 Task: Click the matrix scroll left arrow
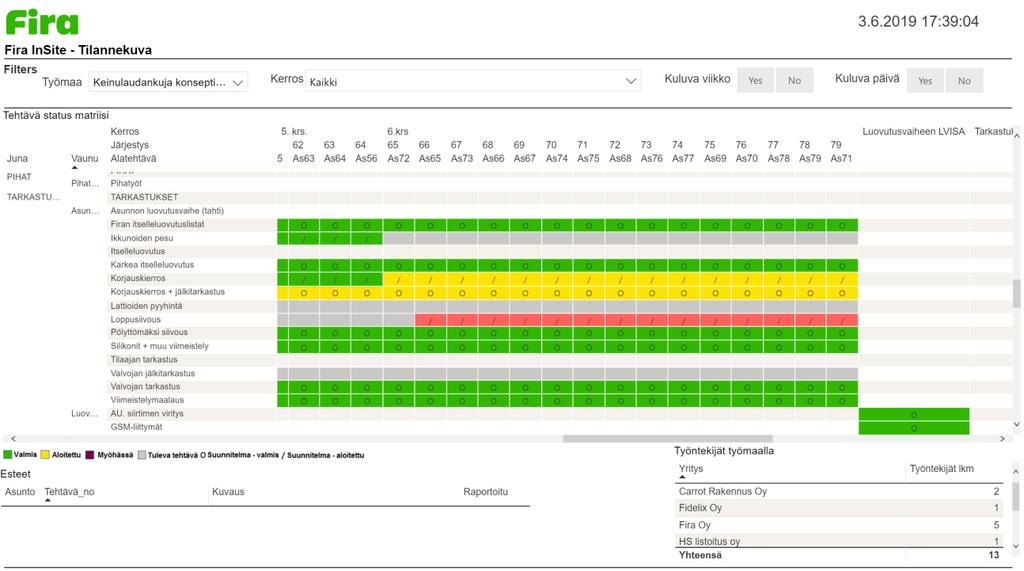pyautogui.click(x=13, y=439)
